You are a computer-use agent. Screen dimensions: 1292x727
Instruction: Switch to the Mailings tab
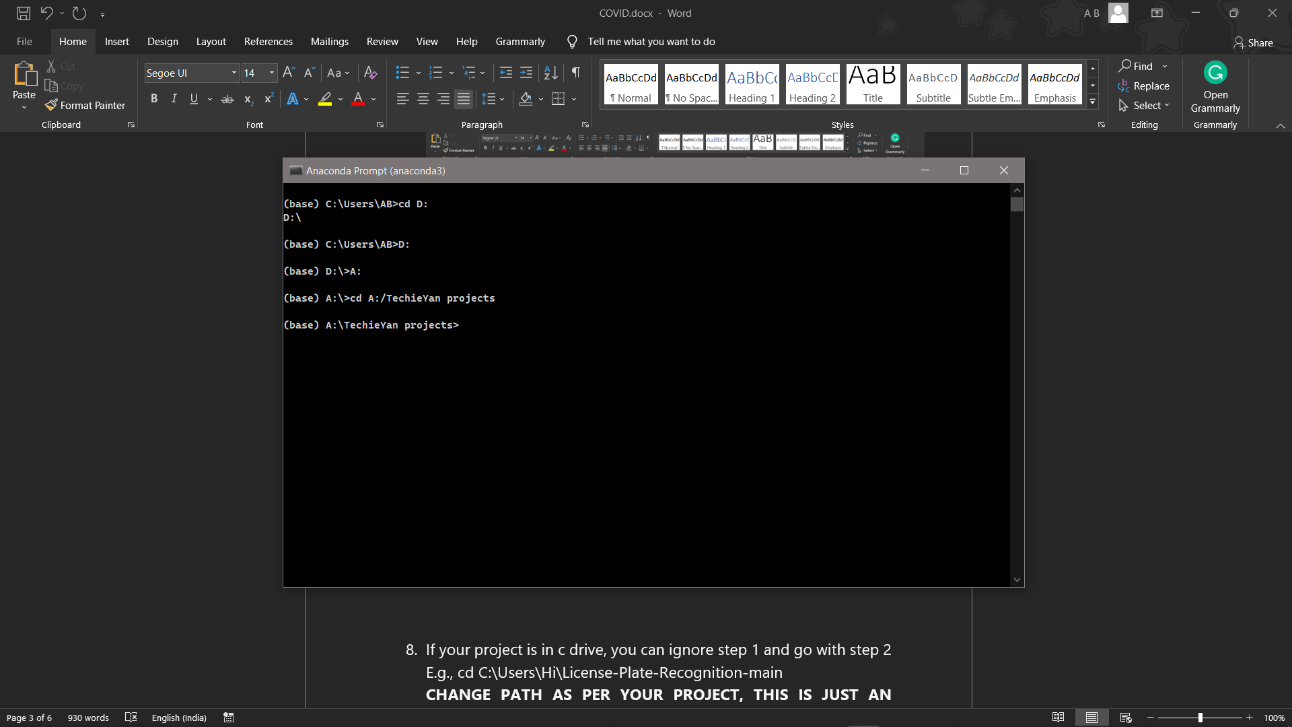point(329,42)
